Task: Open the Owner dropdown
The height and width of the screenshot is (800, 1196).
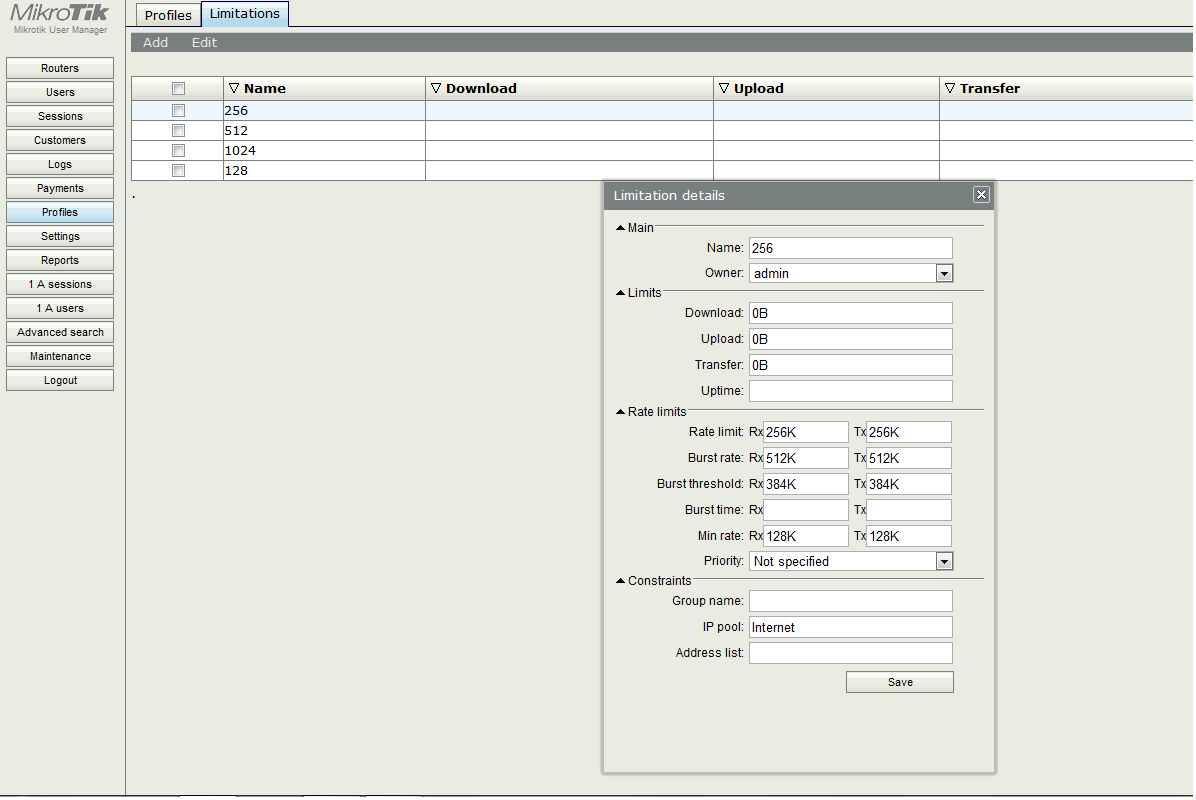Action: pyautogui.click(x=943, y=273)
